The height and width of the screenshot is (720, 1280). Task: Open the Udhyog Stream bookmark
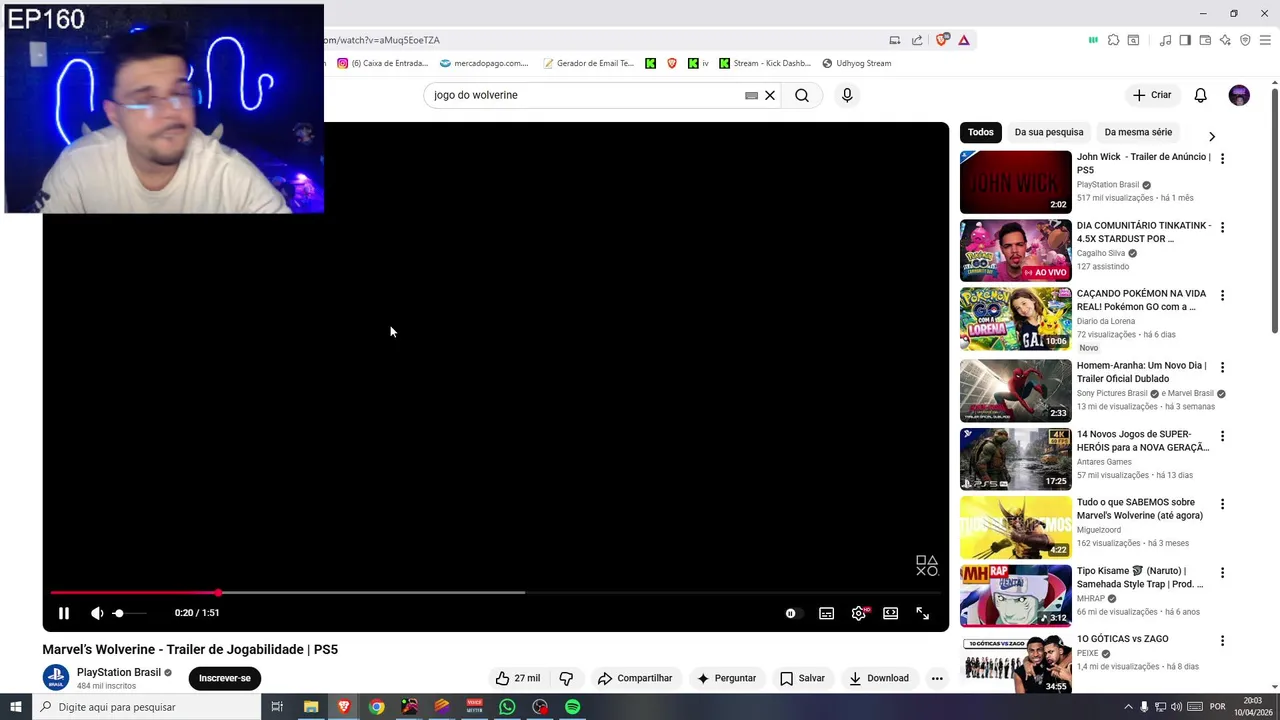click(856, 63)
